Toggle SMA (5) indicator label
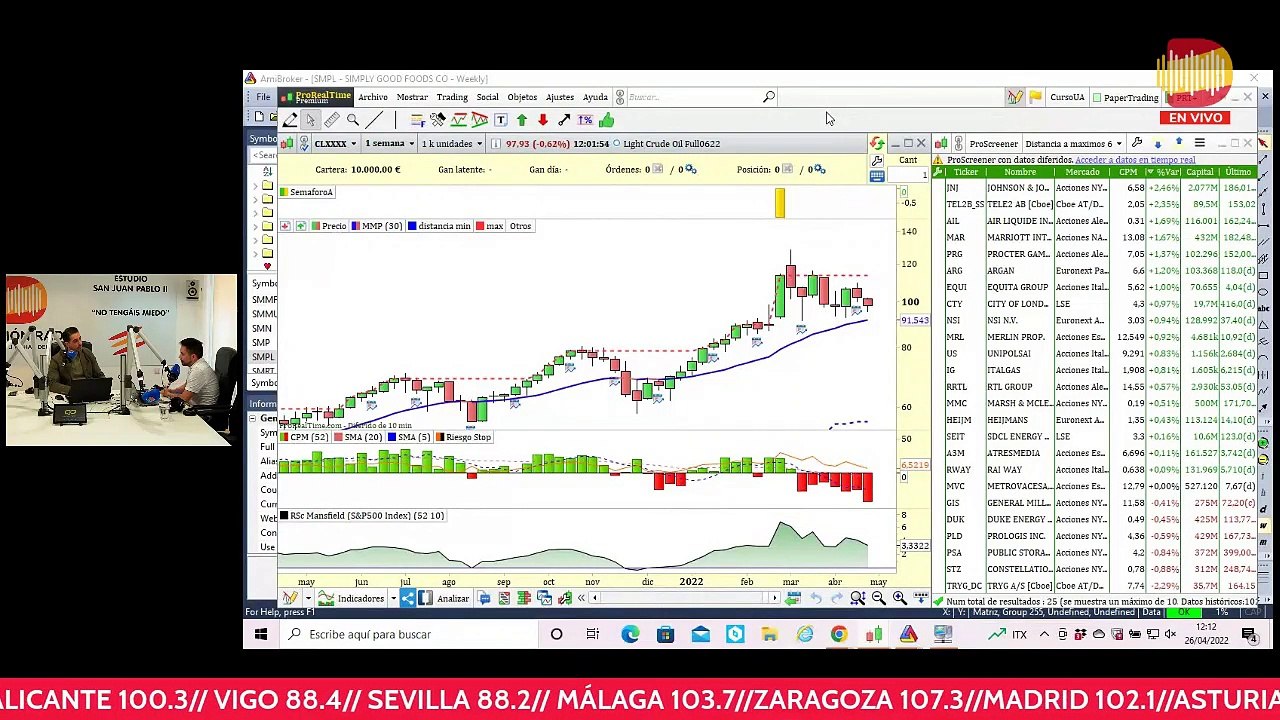 (410, 437)
